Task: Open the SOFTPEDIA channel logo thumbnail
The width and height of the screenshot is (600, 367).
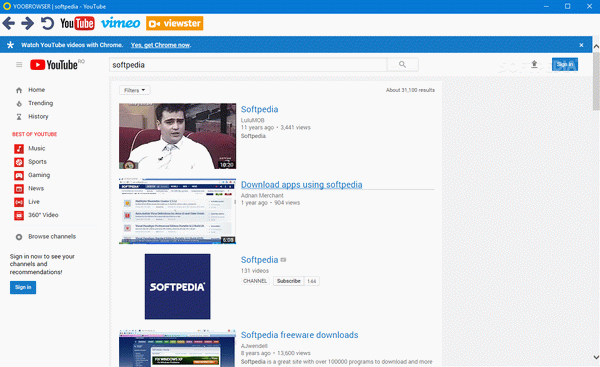Action: (178, 286)
